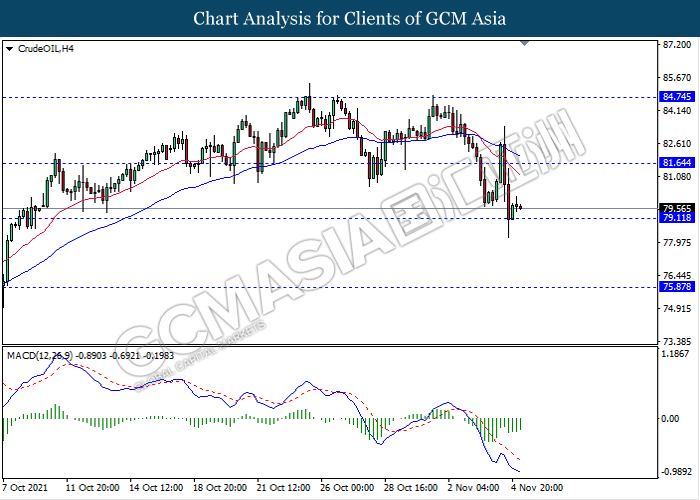700x500 pixels.
Task: Click the 81.644 level price label
Action: (677, 162)
